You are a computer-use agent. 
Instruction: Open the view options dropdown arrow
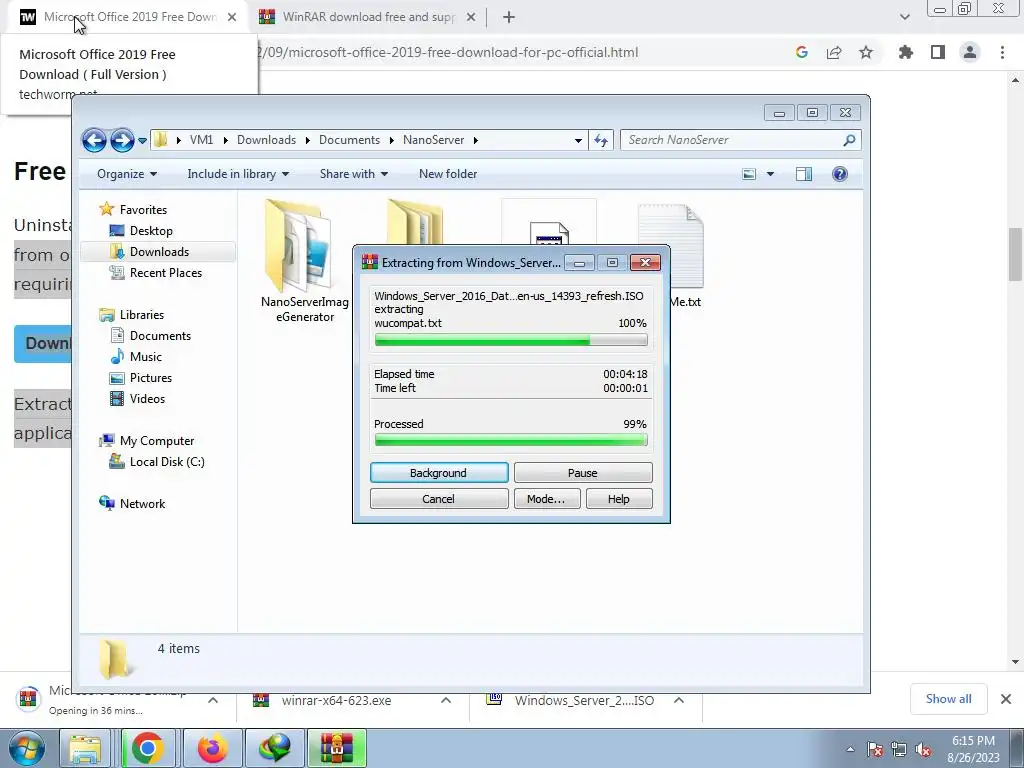pos(770,174)
